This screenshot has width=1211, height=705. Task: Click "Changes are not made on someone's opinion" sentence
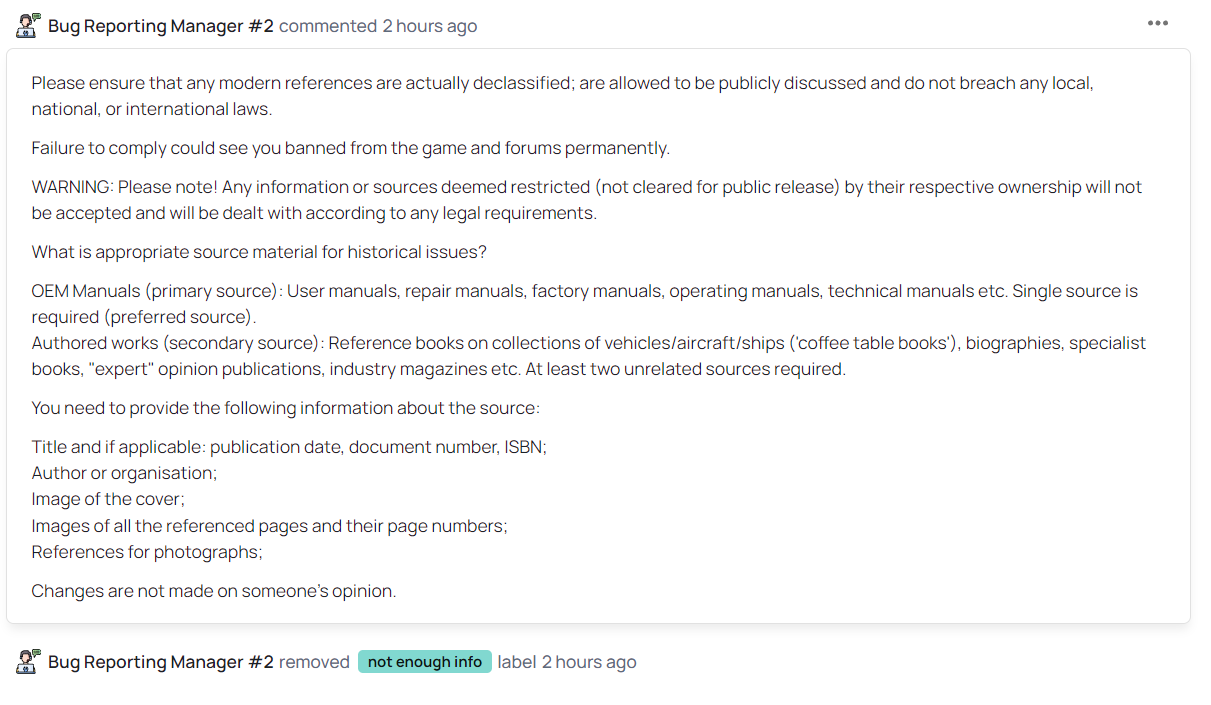point(214,591)
